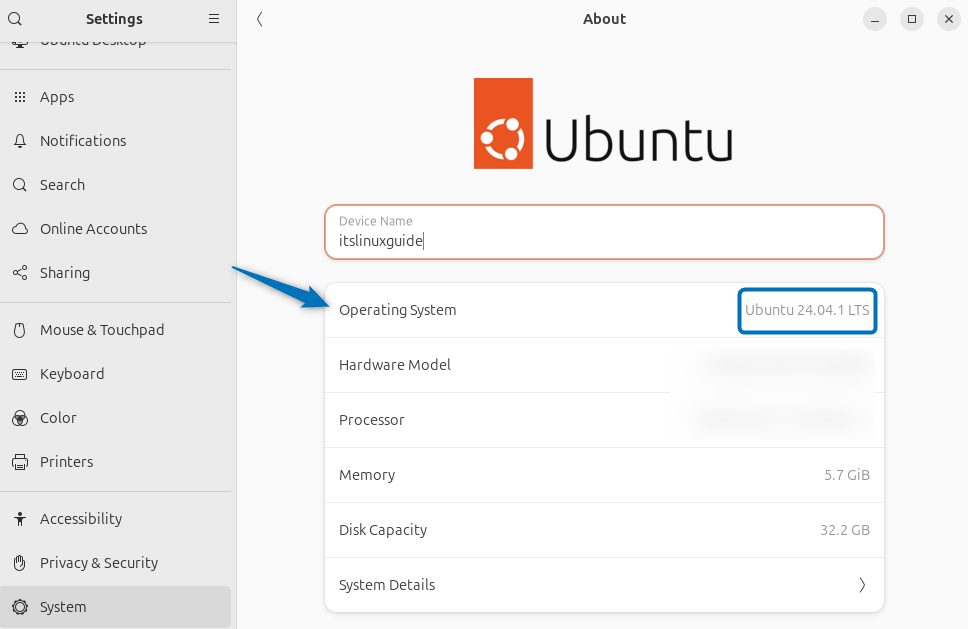Viewport: 968px width, 629px height.
Task: Open the Color settings icon
Action: pos(19,417)
